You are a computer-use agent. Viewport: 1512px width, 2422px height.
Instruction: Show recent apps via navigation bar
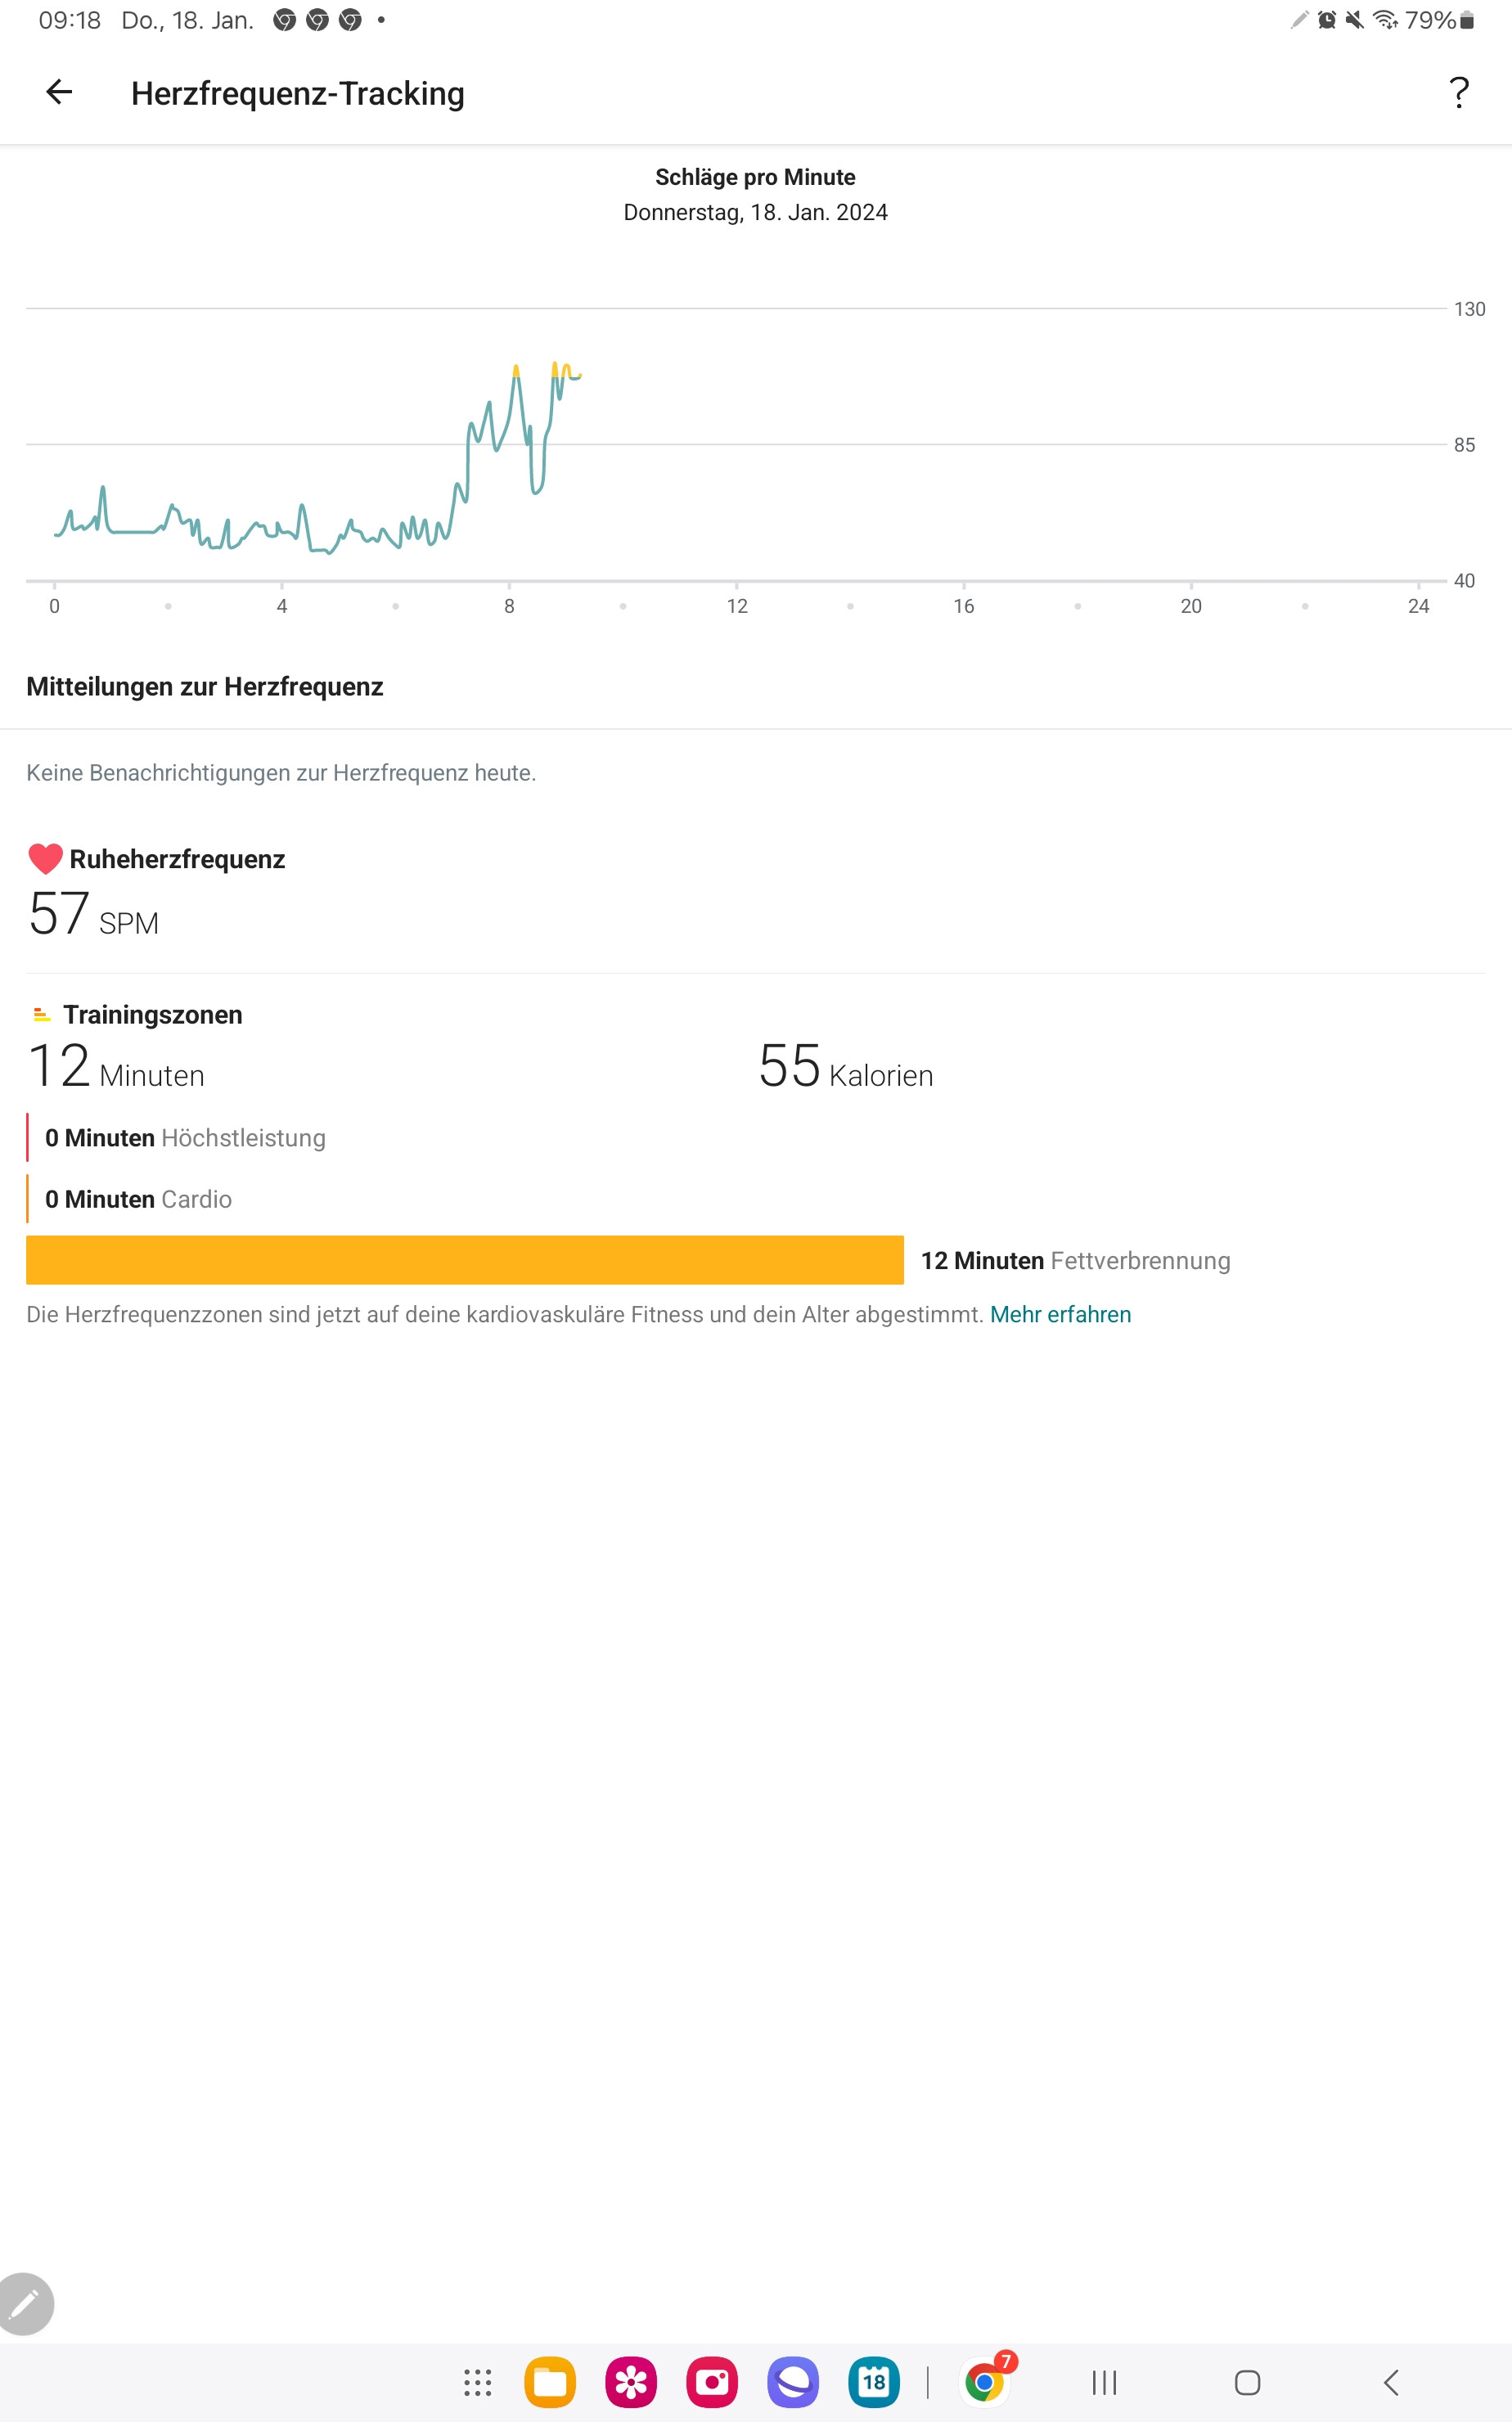click(x=1104, y=2382)
